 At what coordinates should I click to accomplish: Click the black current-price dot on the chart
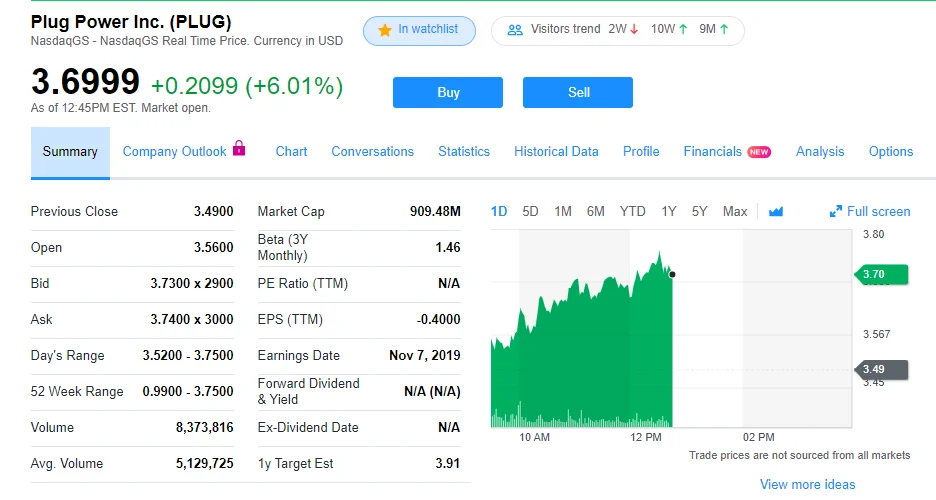pos(672,274)
